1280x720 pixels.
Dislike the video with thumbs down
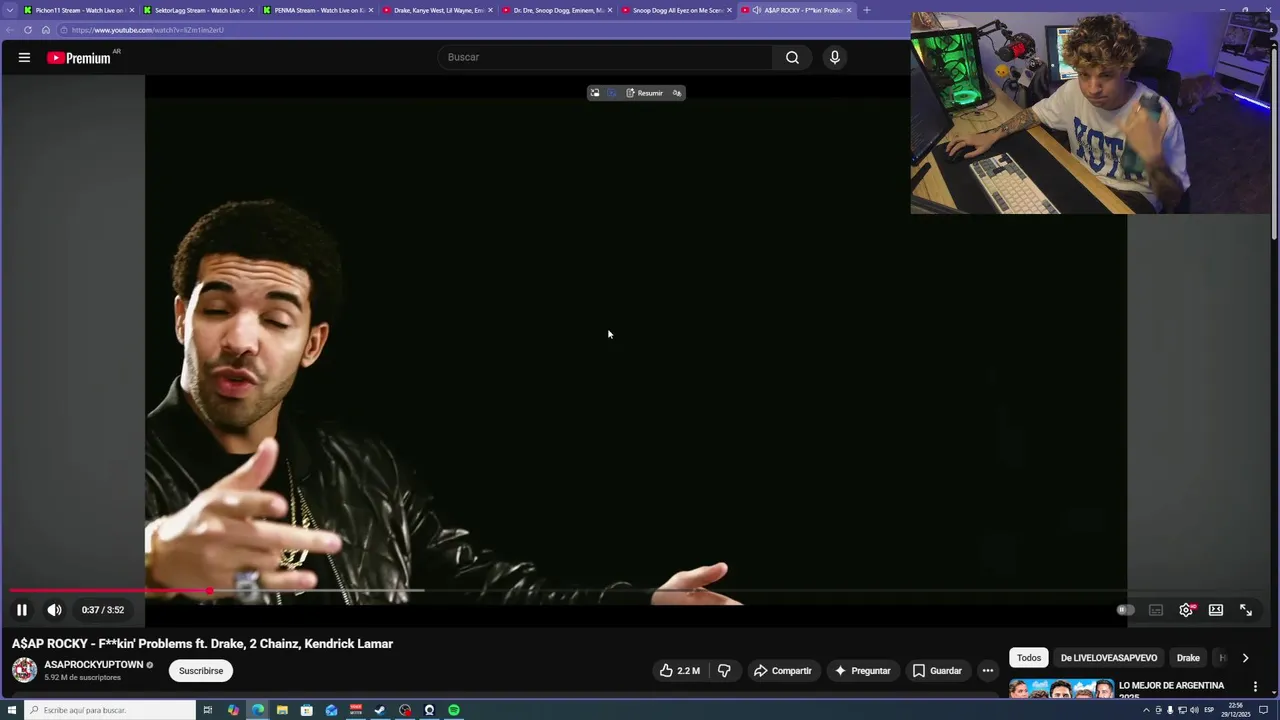724,671
